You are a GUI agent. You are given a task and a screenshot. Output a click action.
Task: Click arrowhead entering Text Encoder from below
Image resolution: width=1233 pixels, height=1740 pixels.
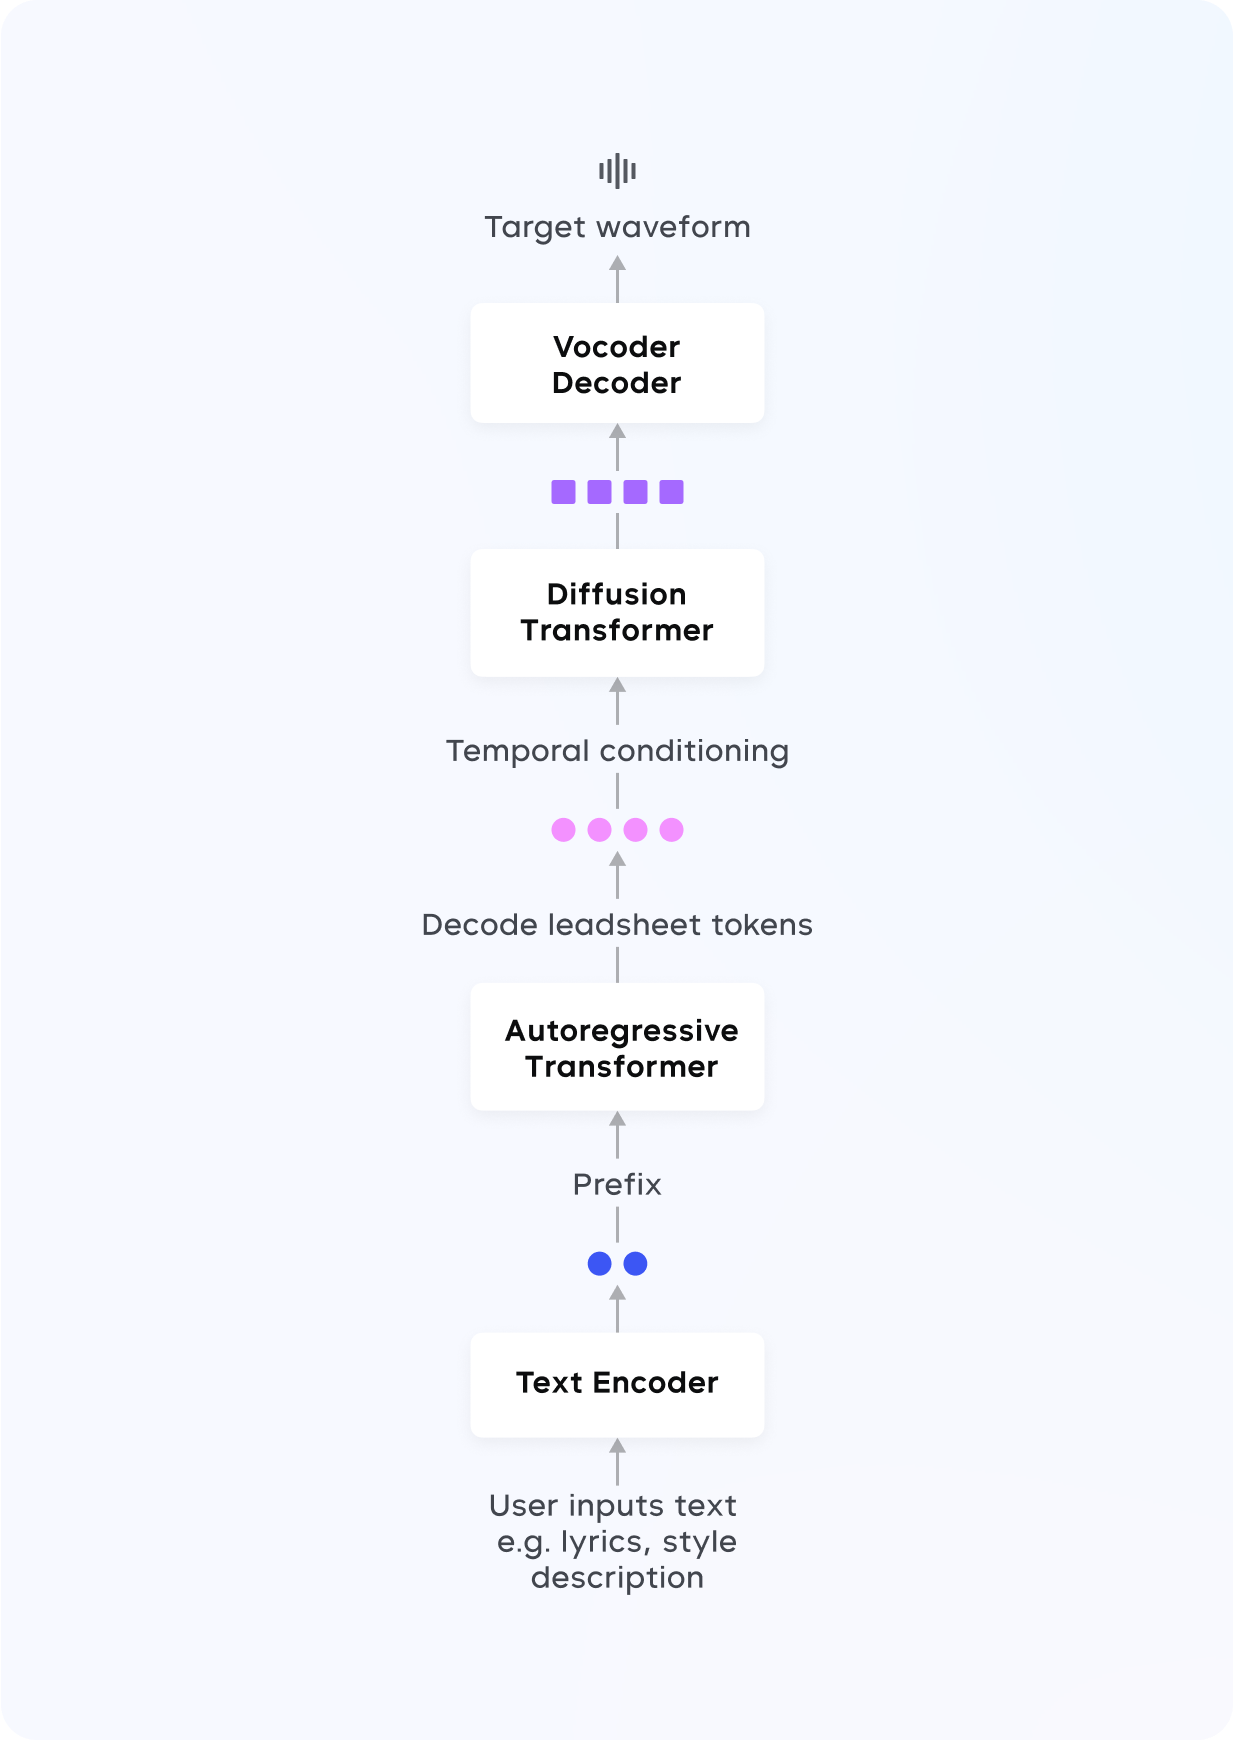[x=617, y=1446]
